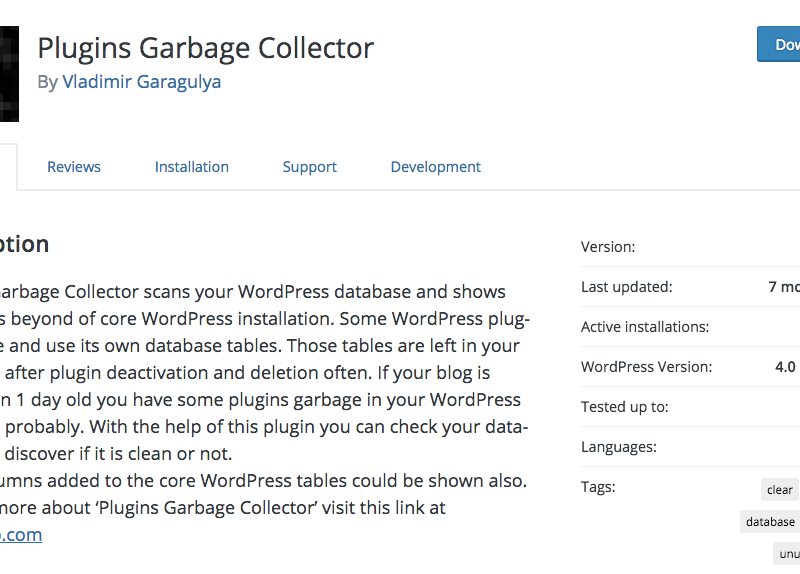Screen dimensions: 800x574
Task: Click the Plugins Garbage Collector title
Action: click(x=206, y=48)
